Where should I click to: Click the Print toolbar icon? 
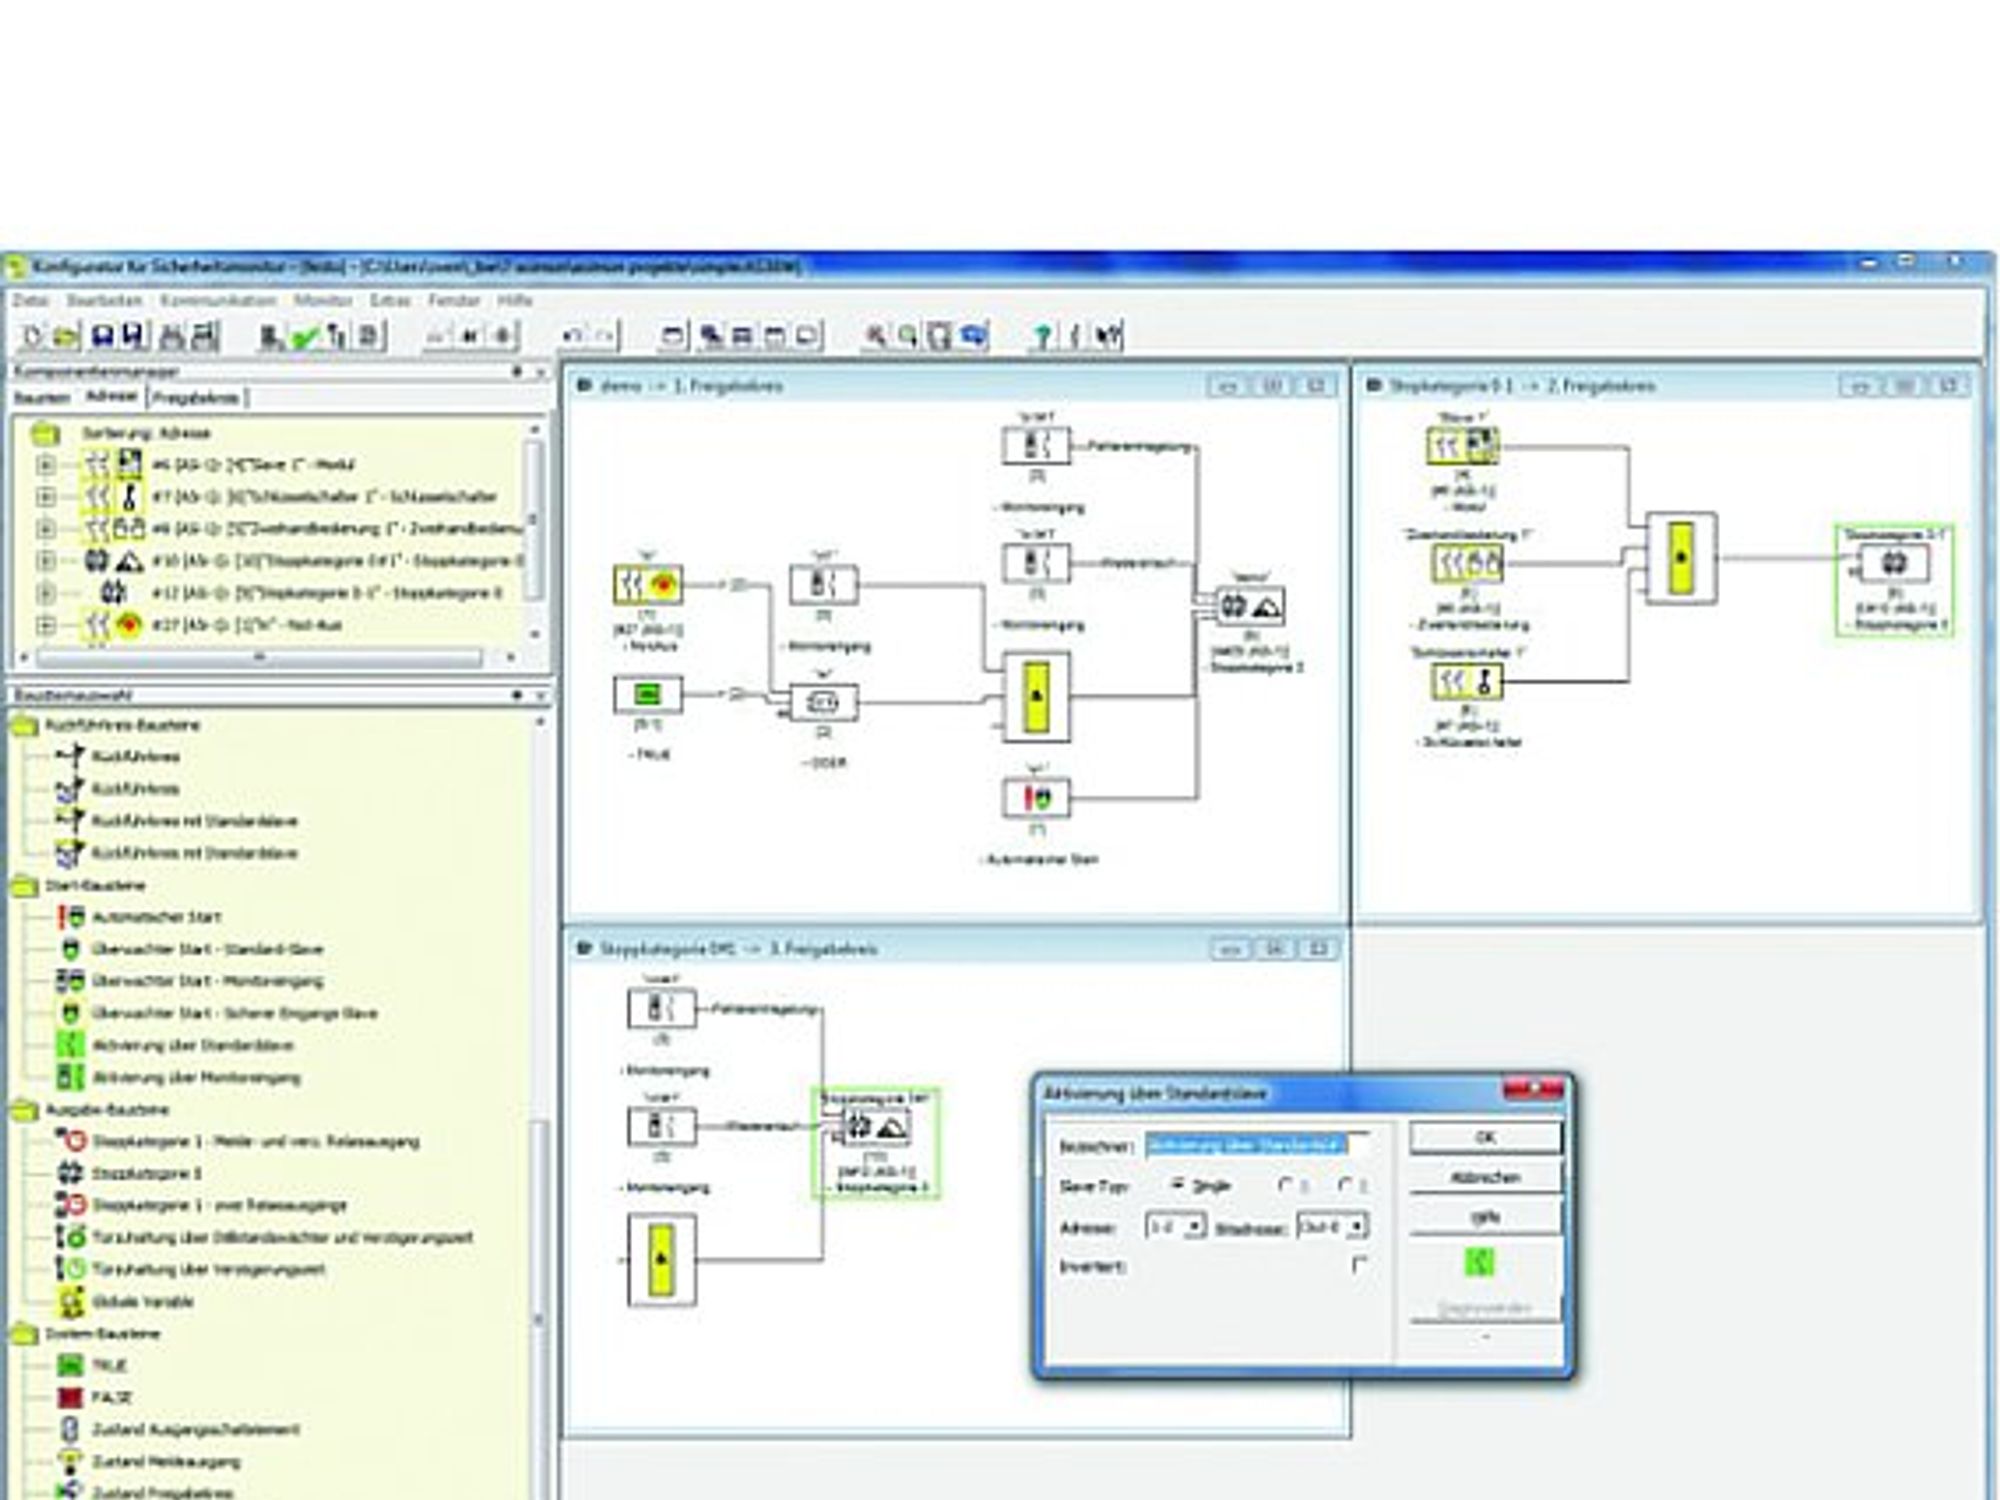pyautogui.click(x=172, y=336)
